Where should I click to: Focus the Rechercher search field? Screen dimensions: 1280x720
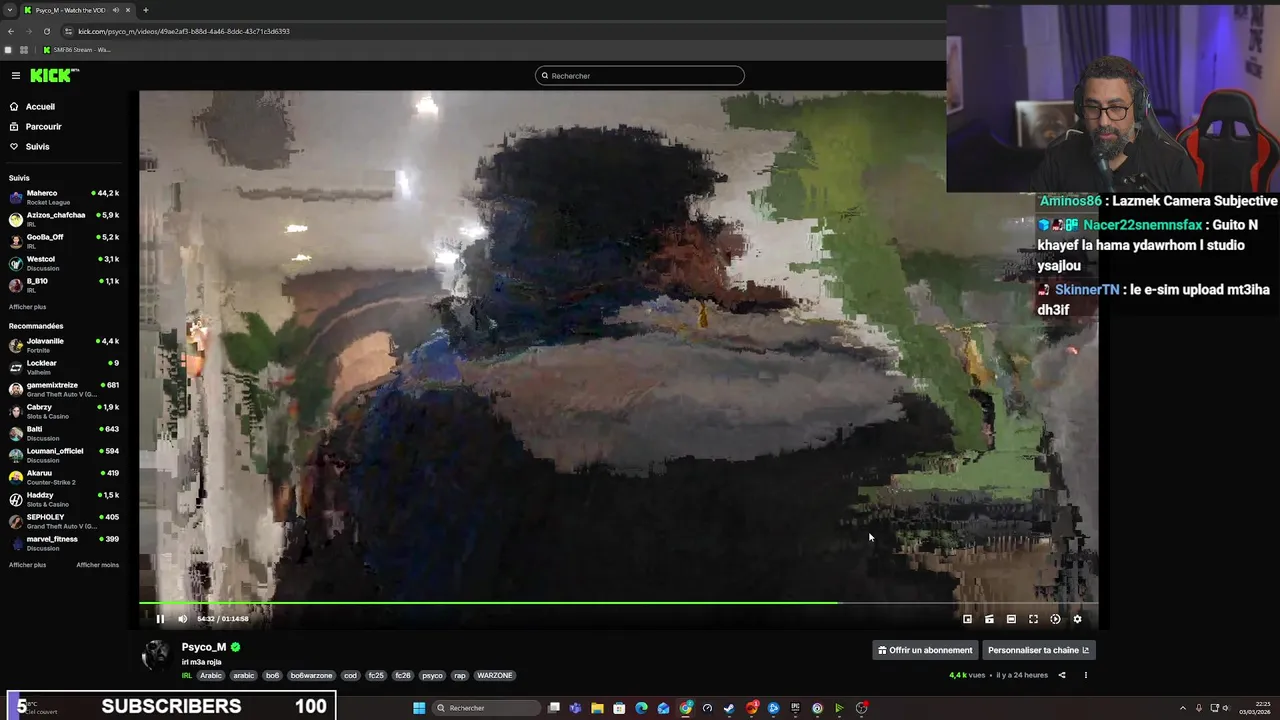(640, 76)
